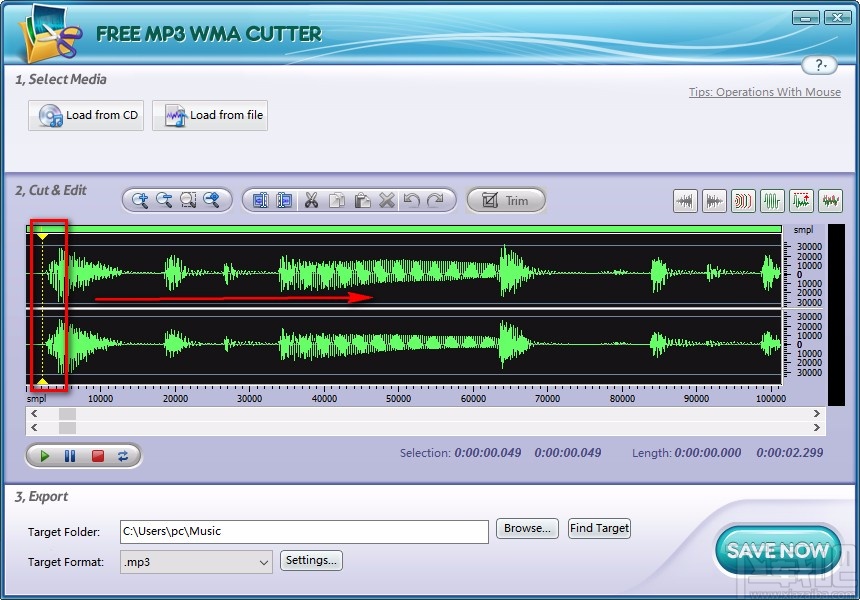The width and height of the screenshot is (860, 600).
Task: Apply the Fade In effect icon
Action: pos(685,201)
